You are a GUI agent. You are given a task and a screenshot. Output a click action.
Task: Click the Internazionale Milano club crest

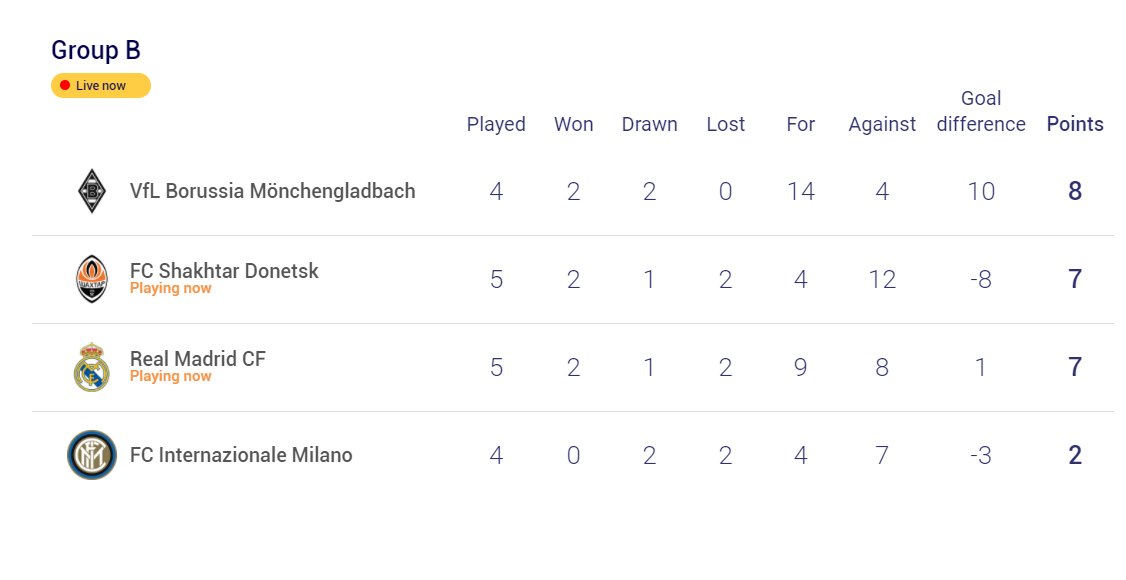point(92,455)
